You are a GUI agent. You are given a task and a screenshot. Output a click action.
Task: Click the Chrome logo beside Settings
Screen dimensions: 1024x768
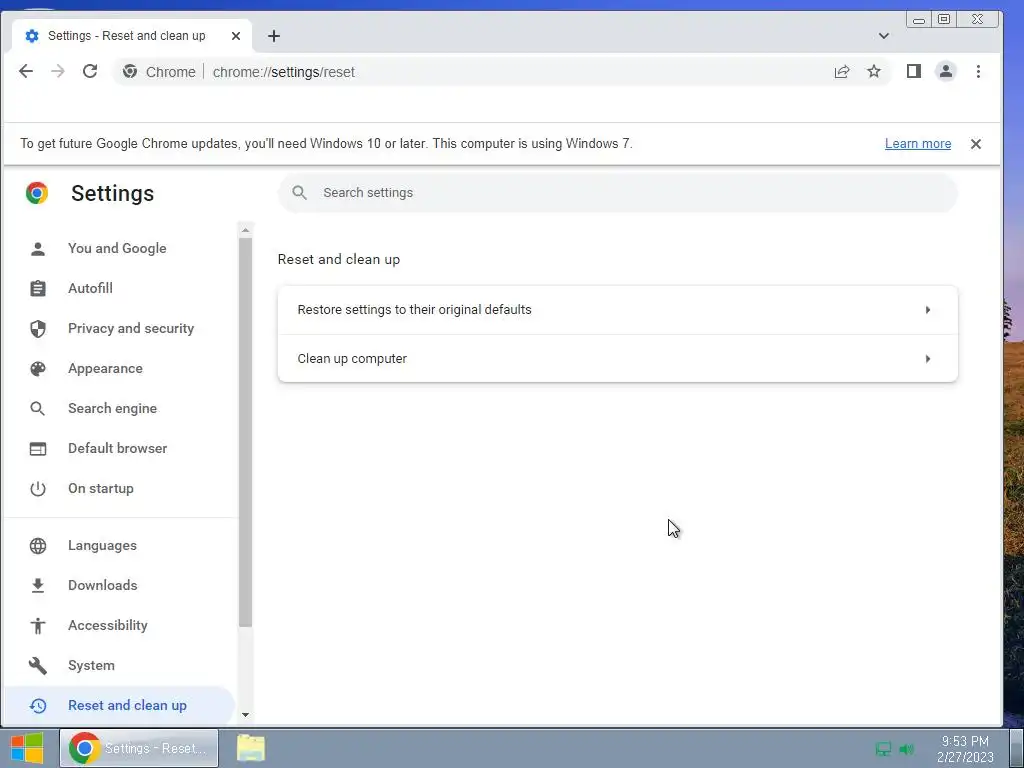click(37, 193)
